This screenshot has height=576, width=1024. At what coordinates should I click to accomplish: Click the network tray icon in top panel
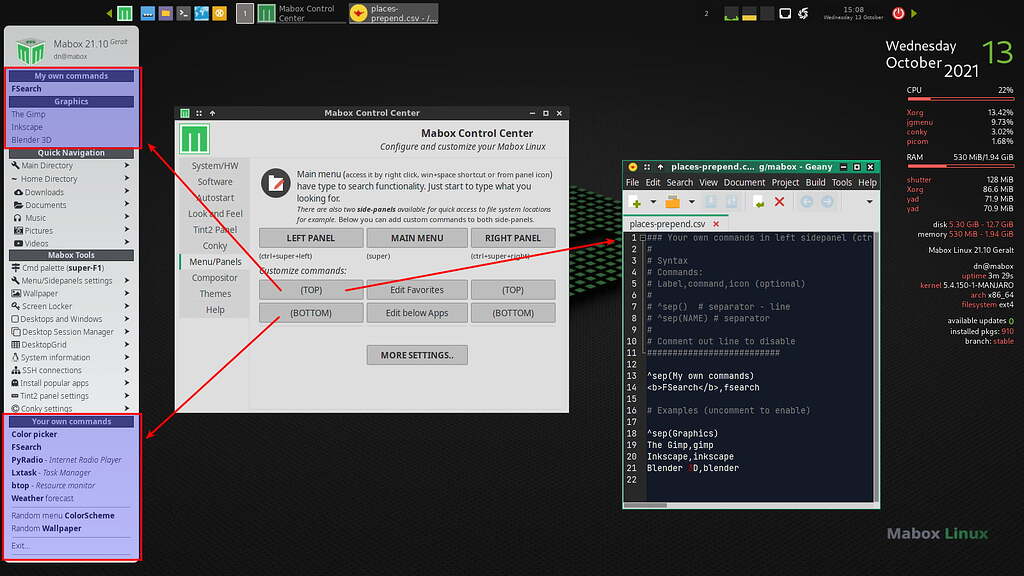click(785, 13)
